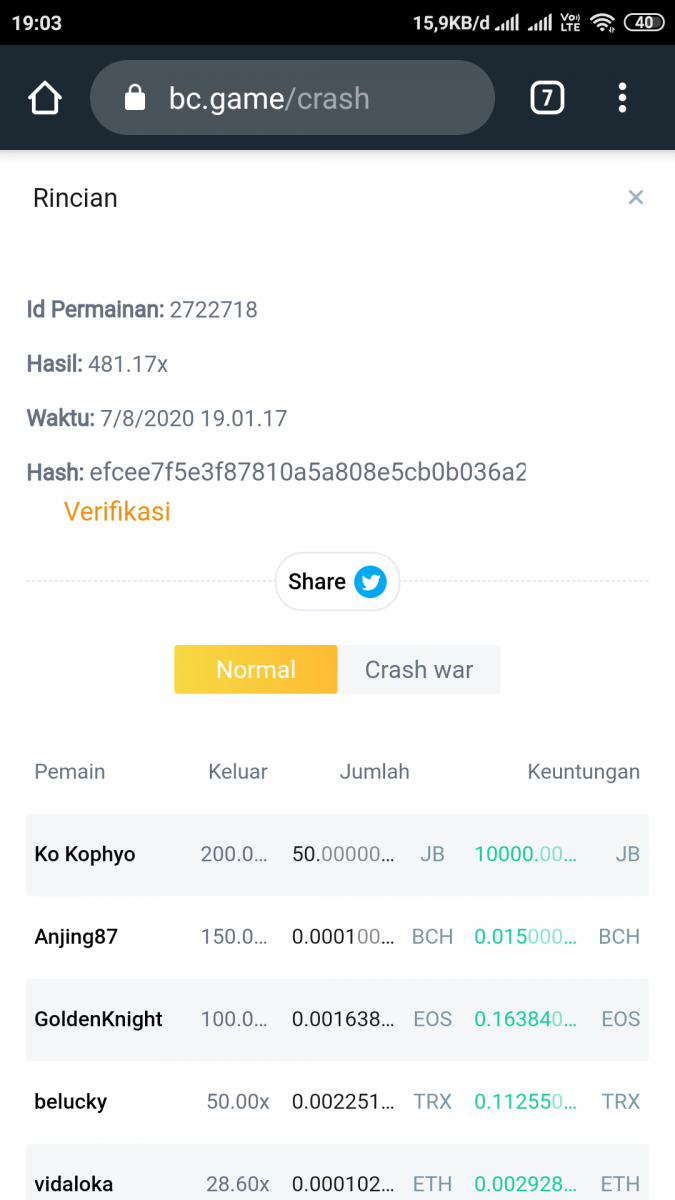675x1200 pixels.
Task: Click the Twitter bird share icon
Action: (x=370, y=582)
